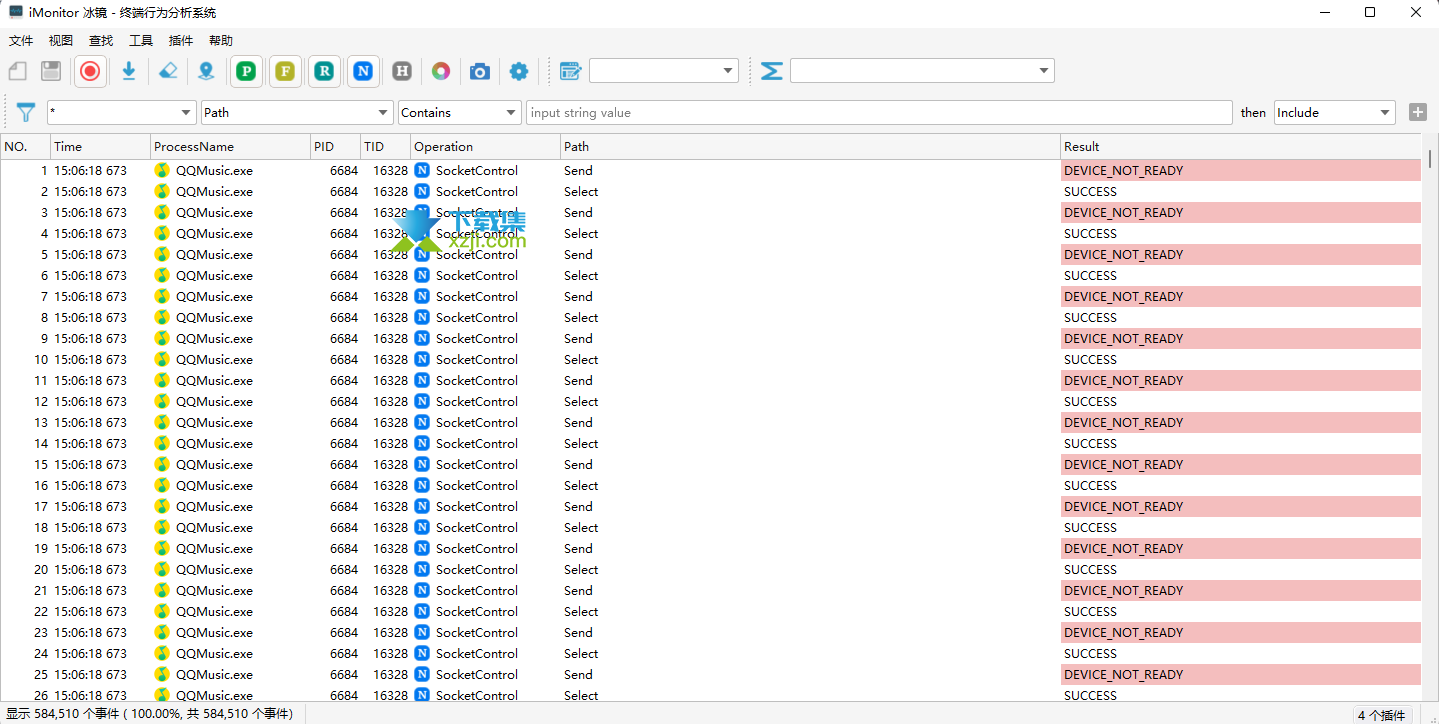Toggle the gray H events filter
Image resolution: width=1439 pixels, height=724 pixels.
pos(402,71)
